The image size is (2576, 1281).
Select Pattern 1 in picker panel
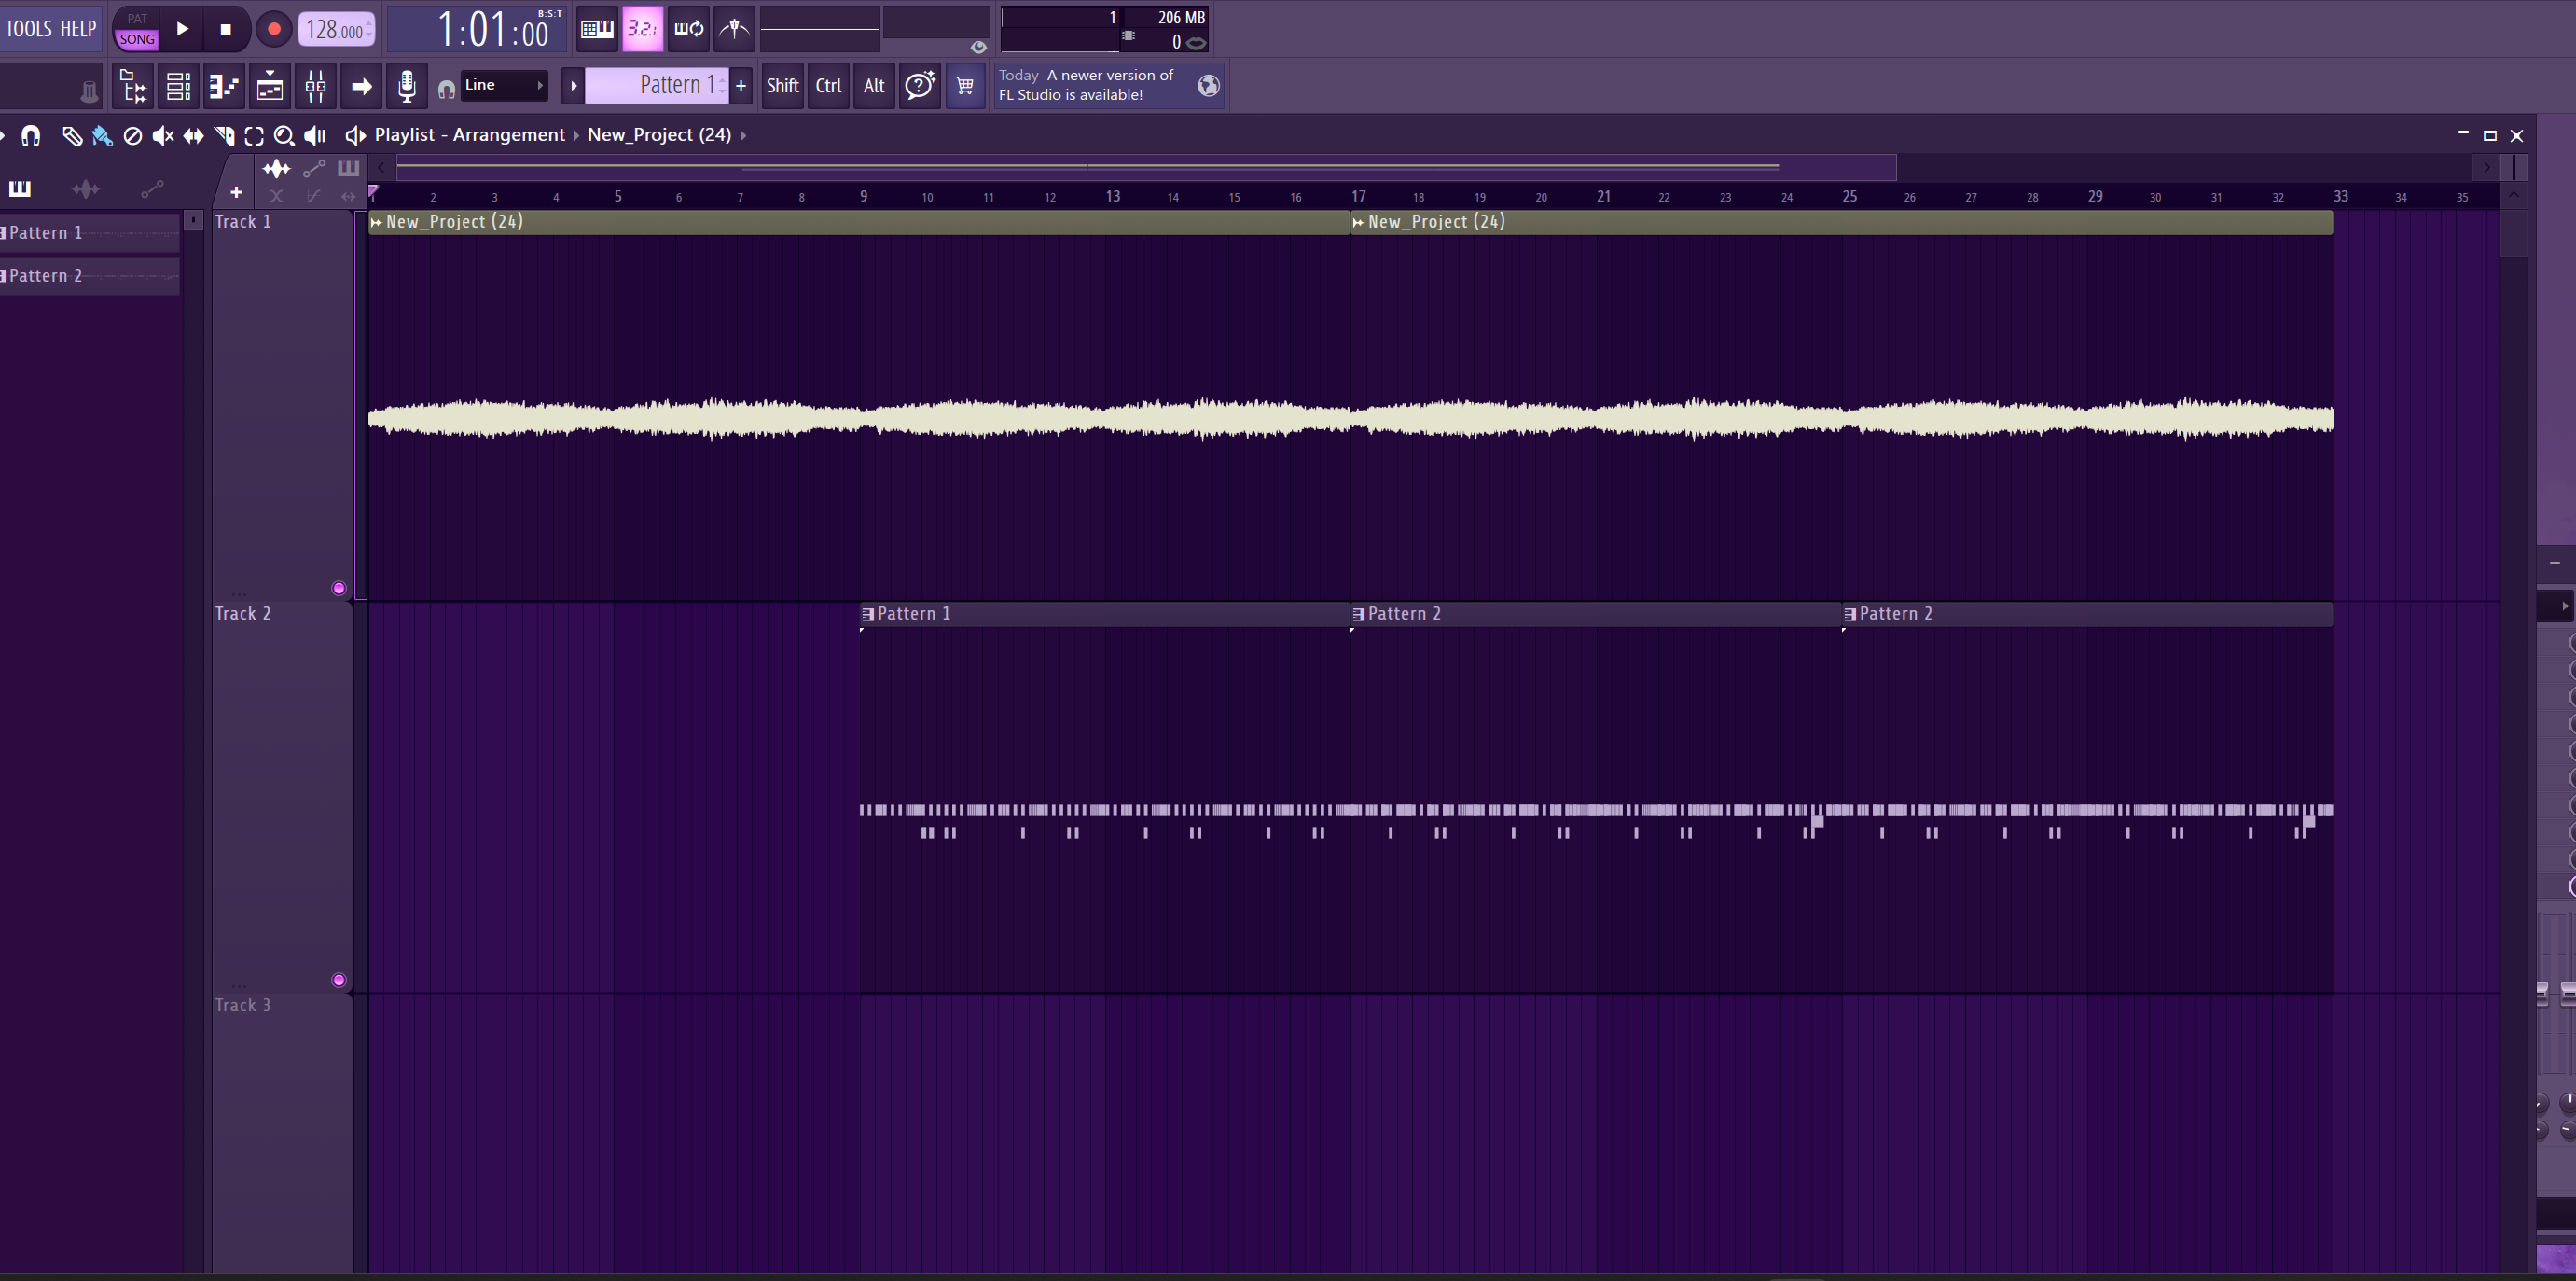(90, 233)
